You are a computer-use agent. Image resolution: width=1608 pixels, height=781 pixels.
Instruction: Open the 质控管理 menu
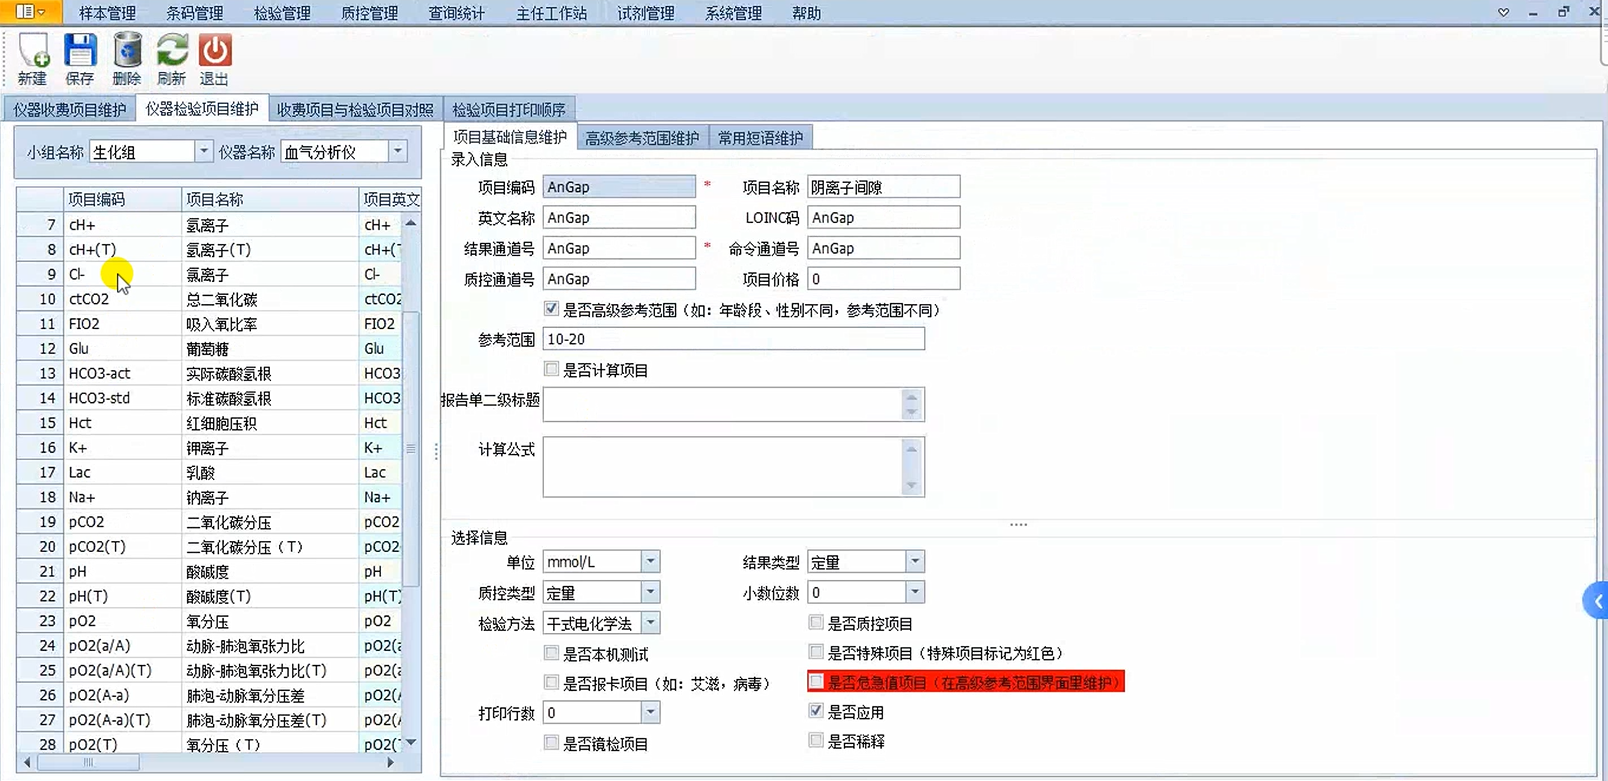click(x=369, y=13)
